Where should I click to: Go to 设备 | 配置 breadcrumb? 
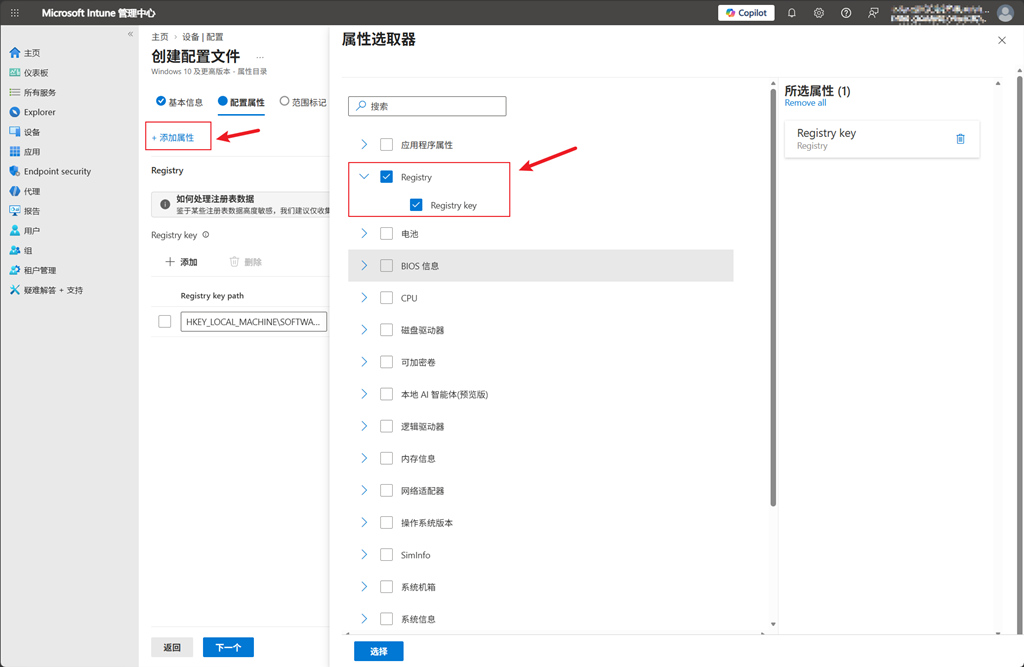point(202,37)
